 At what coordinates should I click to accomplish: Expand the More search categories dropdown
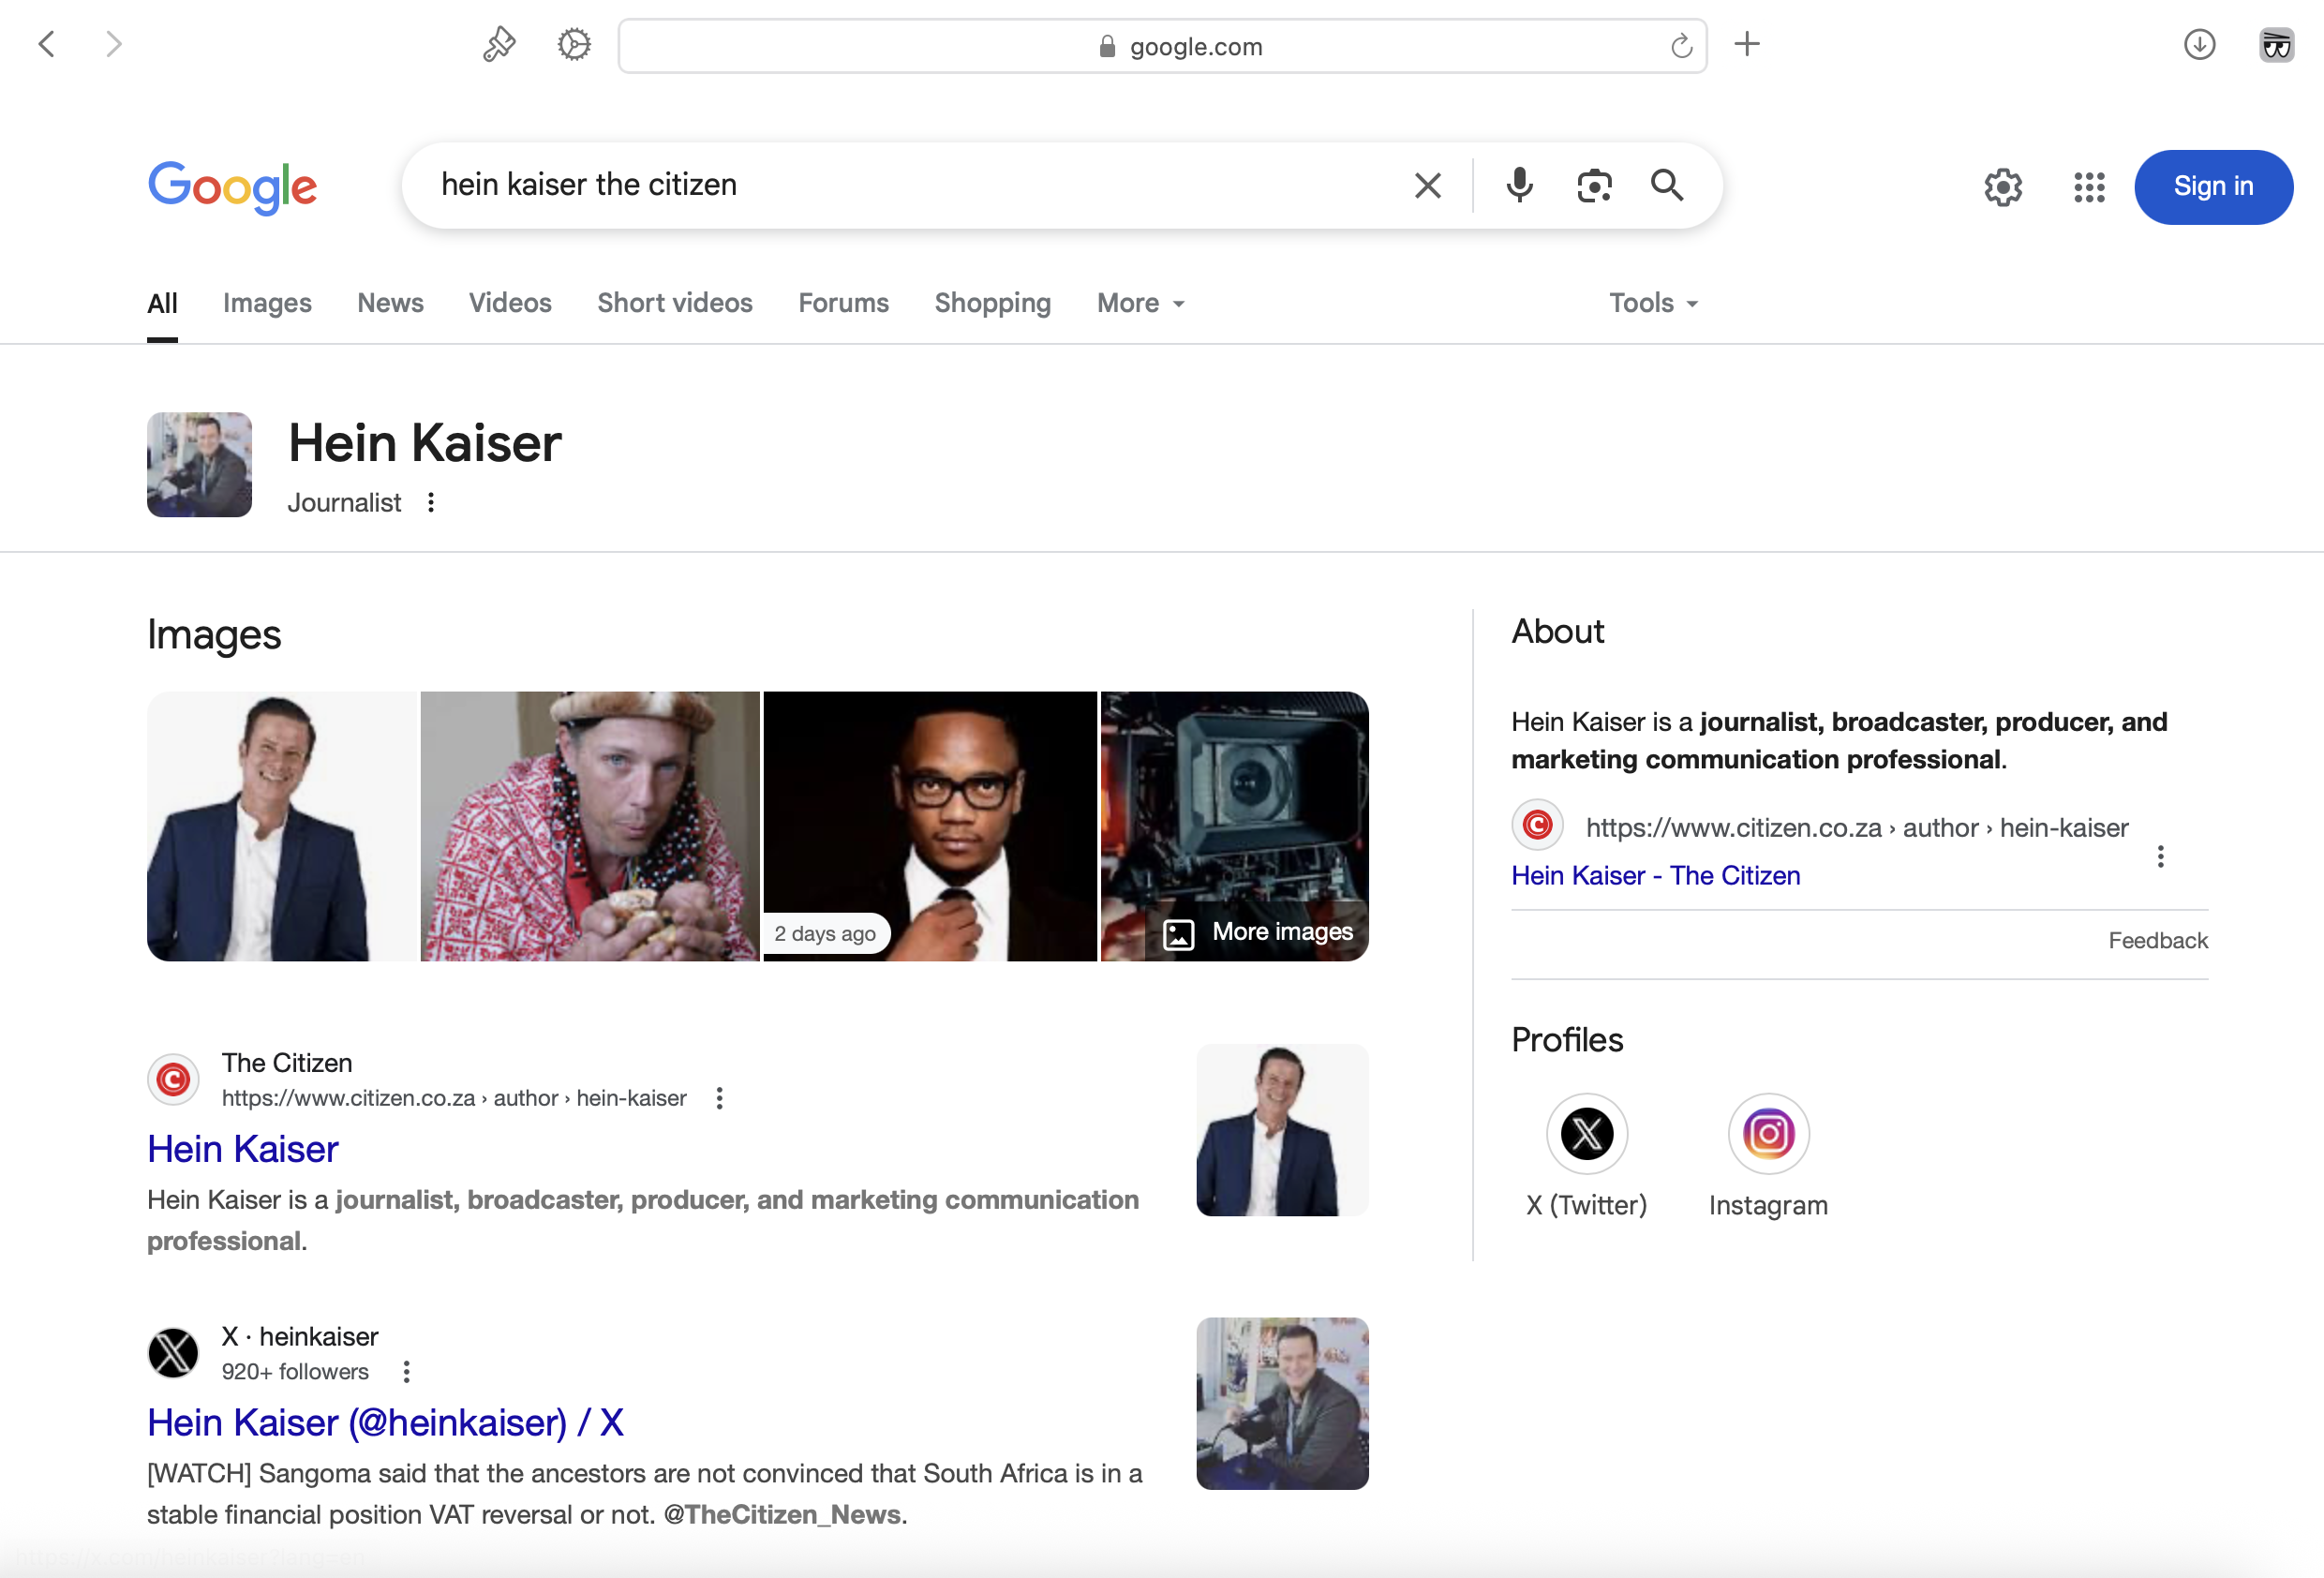click(1139, 303)
